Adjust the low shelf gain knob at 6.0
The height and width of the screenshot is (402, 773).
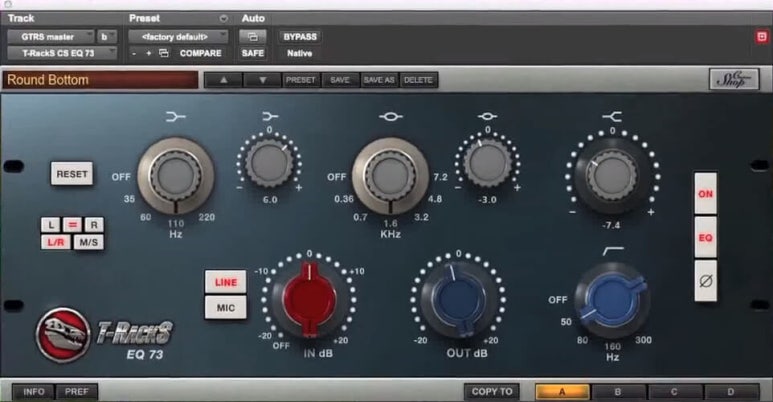click(269, 162)
